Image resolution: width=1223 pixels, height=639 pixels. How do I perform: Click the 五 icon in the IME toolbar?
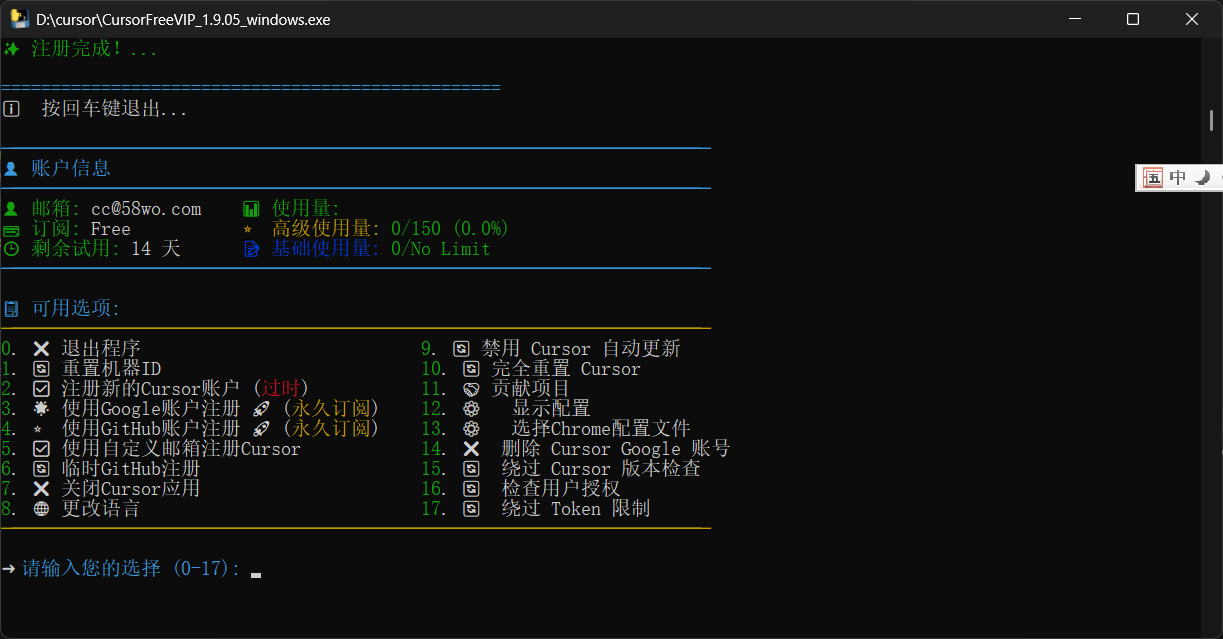point(1154,178)
